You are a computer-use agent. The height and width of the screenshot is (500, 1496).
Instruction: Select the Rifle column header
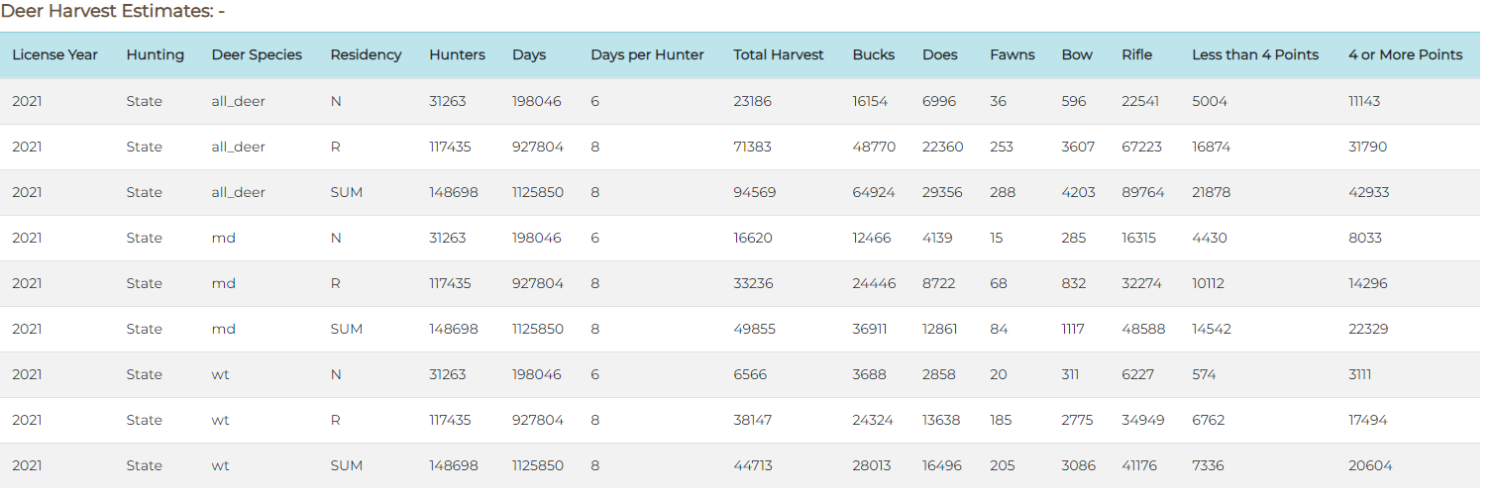(x=1137, y=55)
